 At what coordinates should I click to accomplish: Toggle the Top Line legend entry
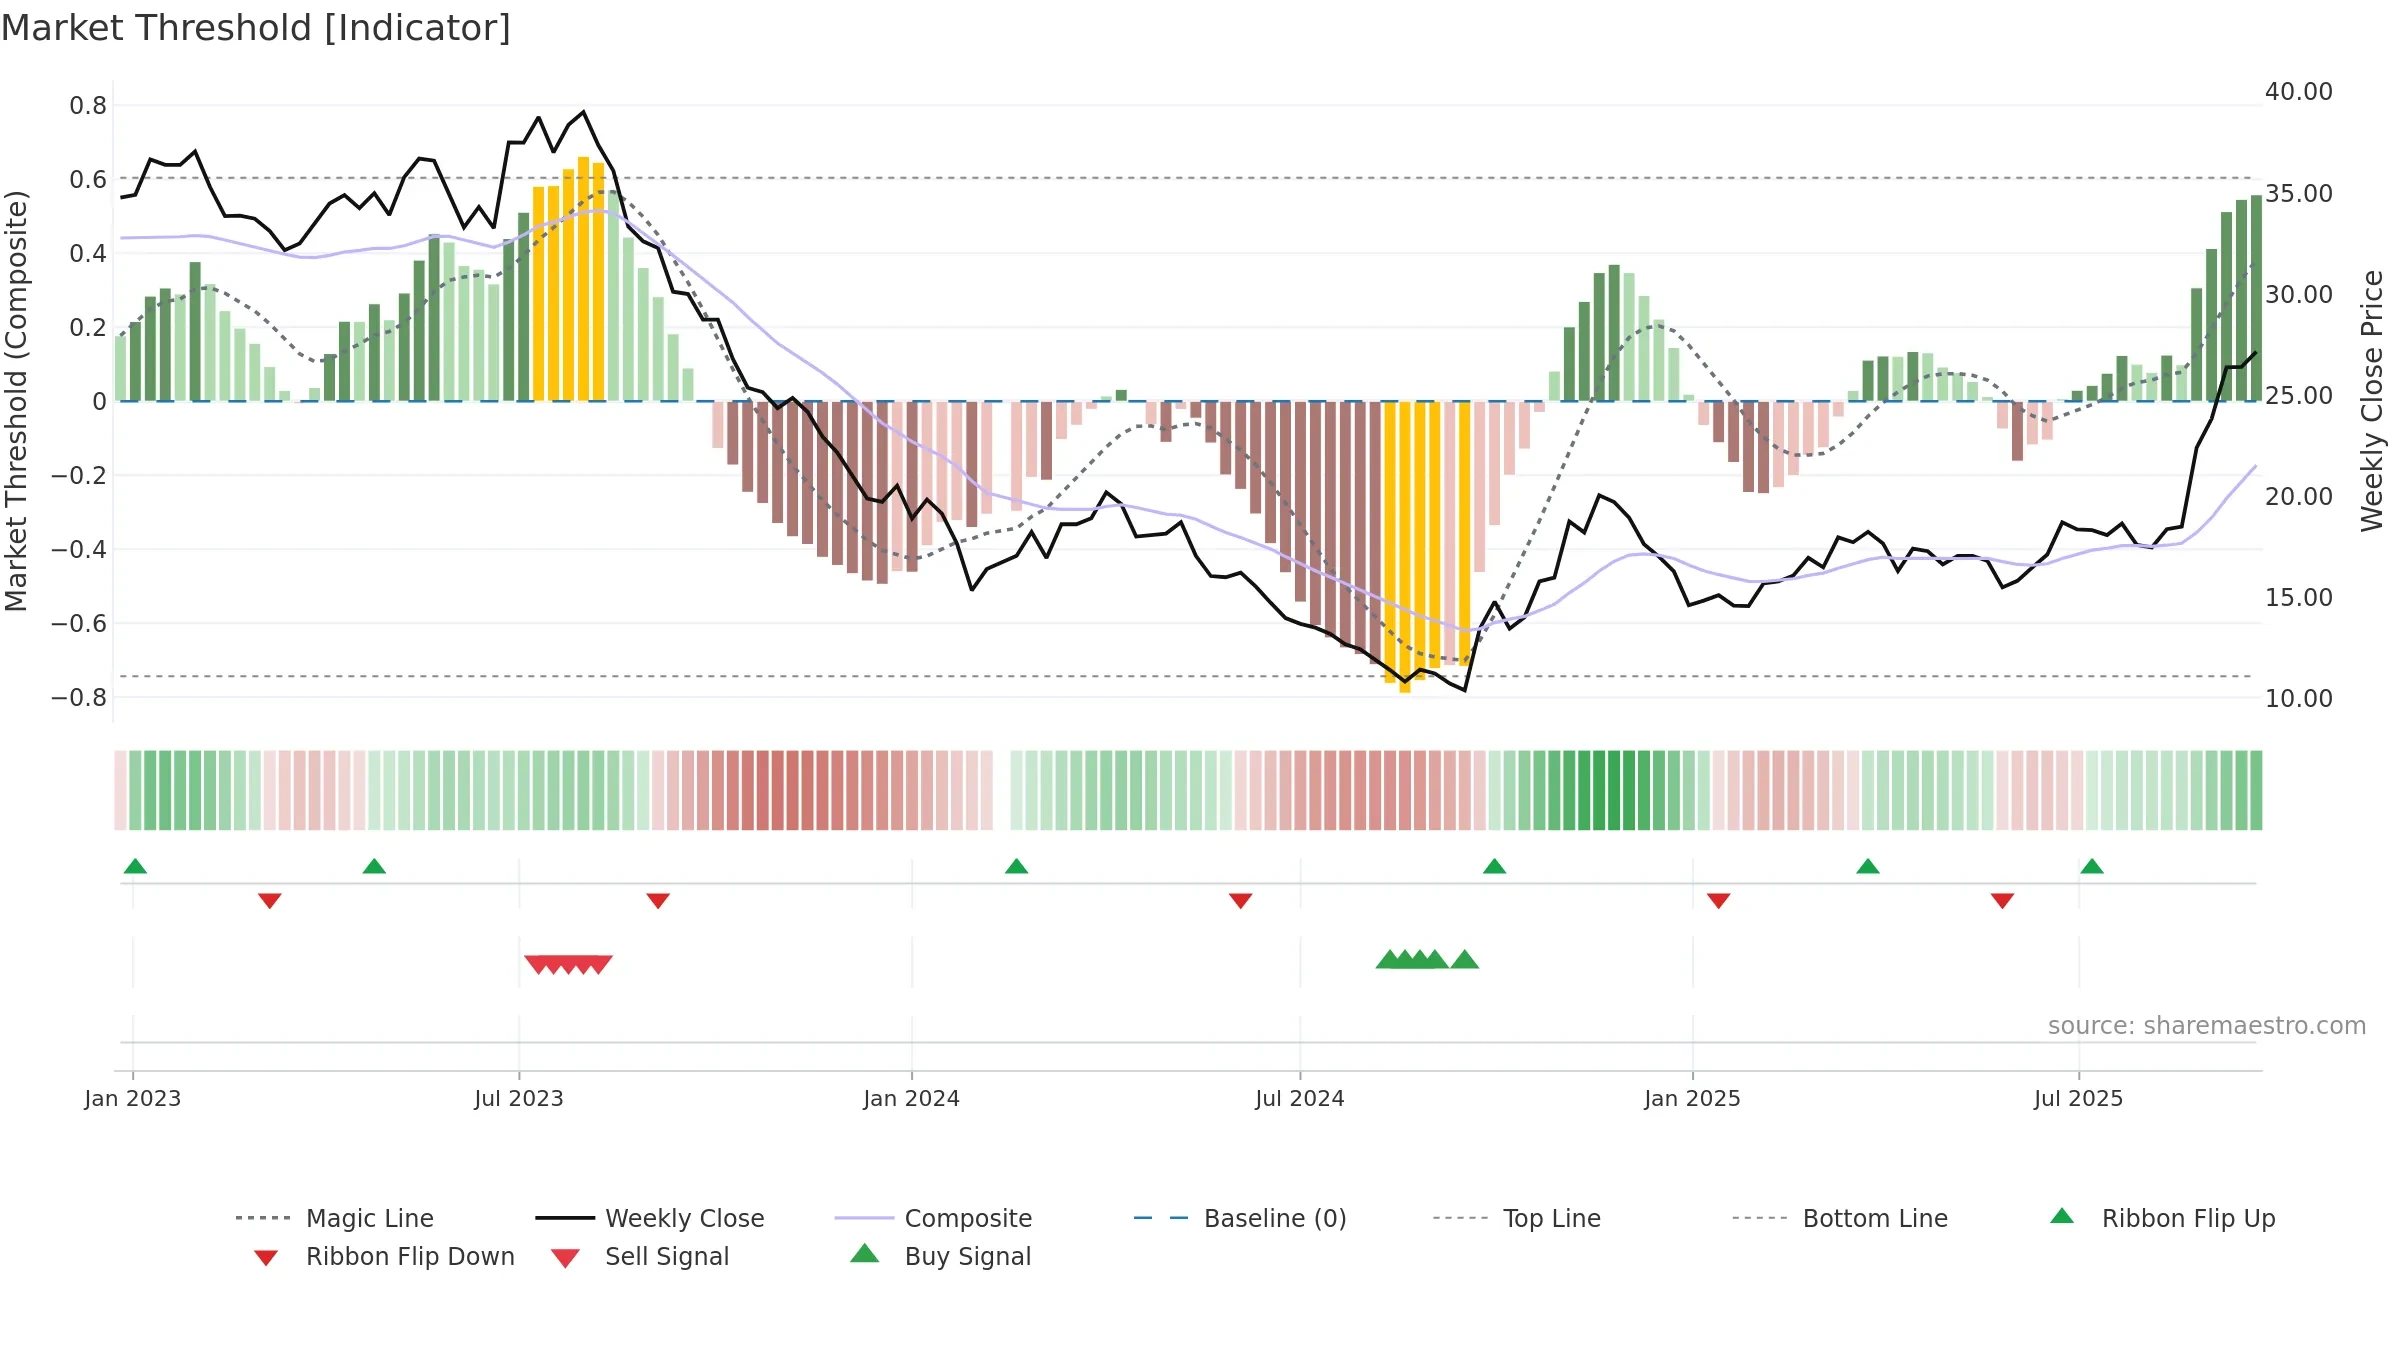[x=1516, y=1218]
